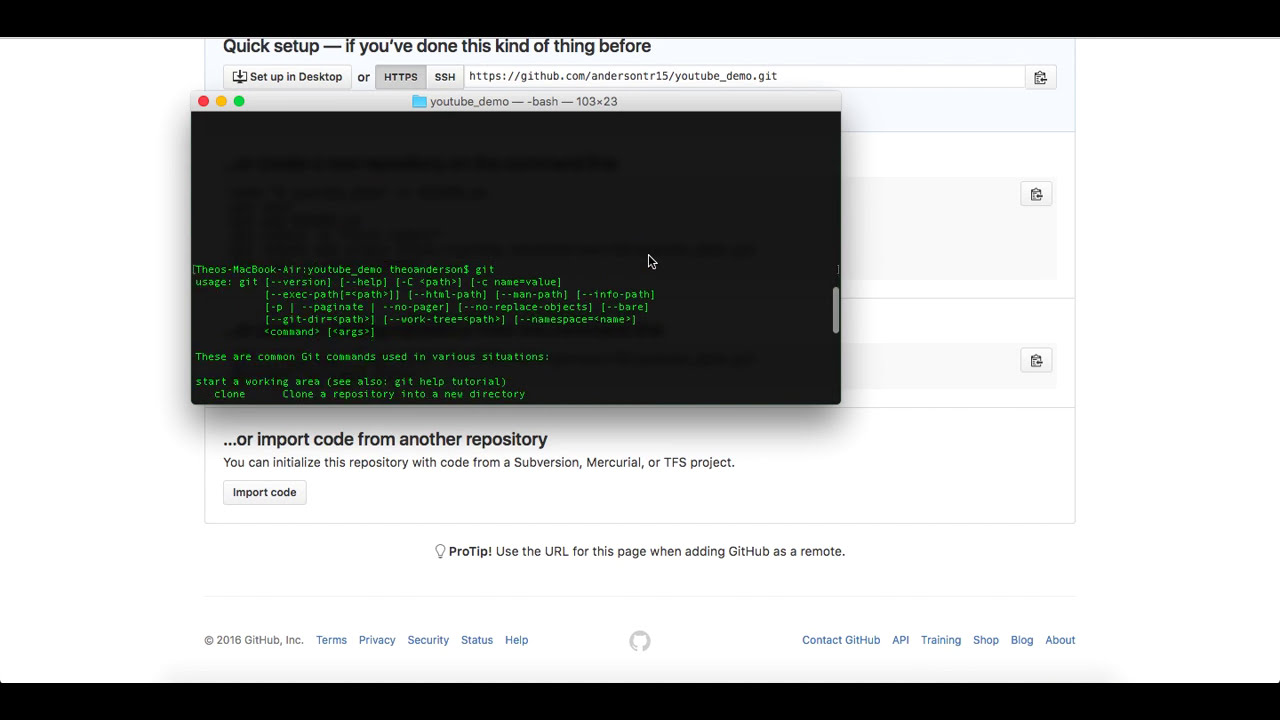Open the Privacy footer link

tap(377, 640)
